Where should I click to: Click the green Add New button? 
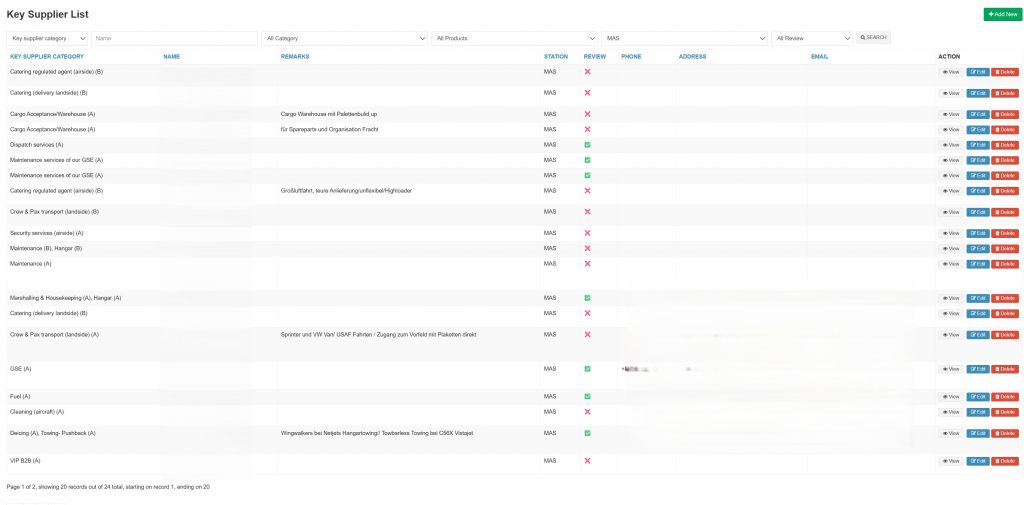1002,14
